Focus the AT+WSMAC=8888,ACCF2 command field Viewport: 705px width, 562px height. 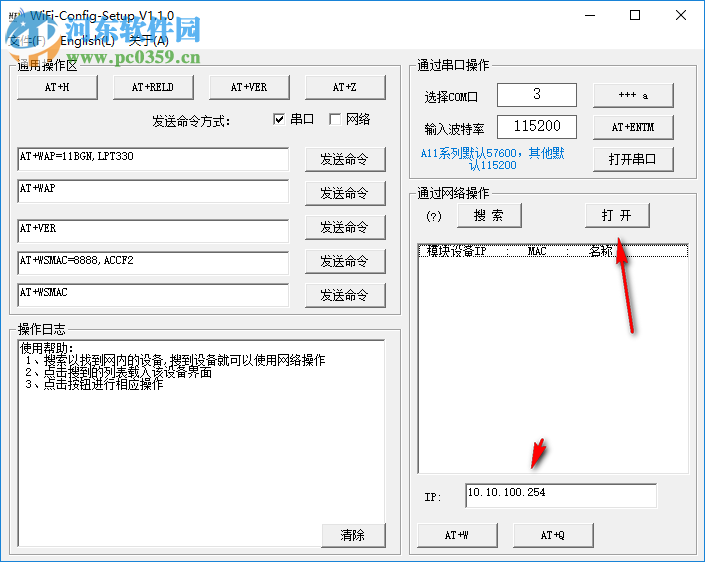(153, 263)
